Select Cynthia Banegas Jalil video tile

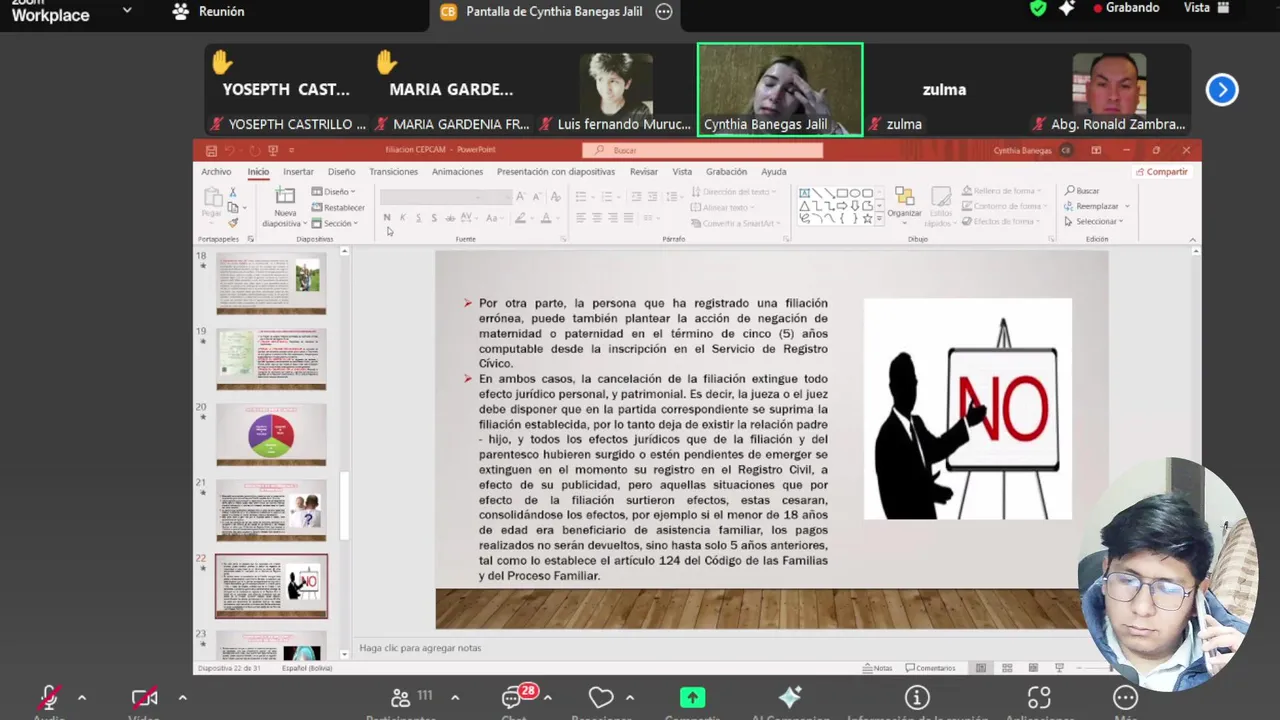[x=780, y=89]
